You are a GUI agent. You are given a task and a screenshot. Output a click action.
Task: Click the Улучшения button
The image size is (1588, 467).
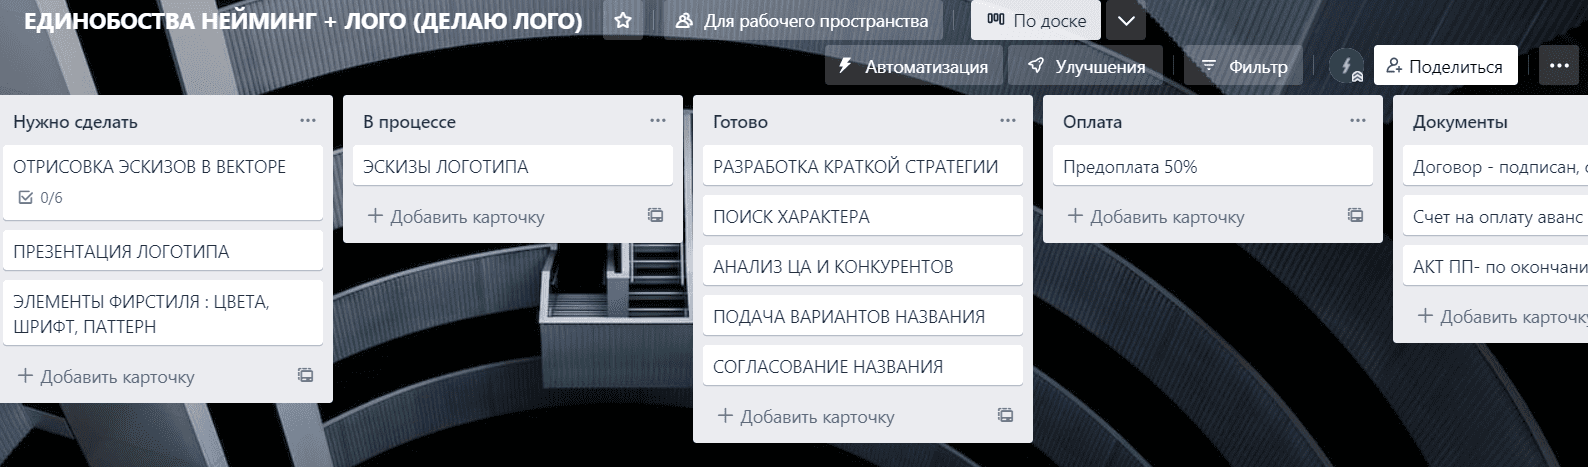[x=1087, y=66]
